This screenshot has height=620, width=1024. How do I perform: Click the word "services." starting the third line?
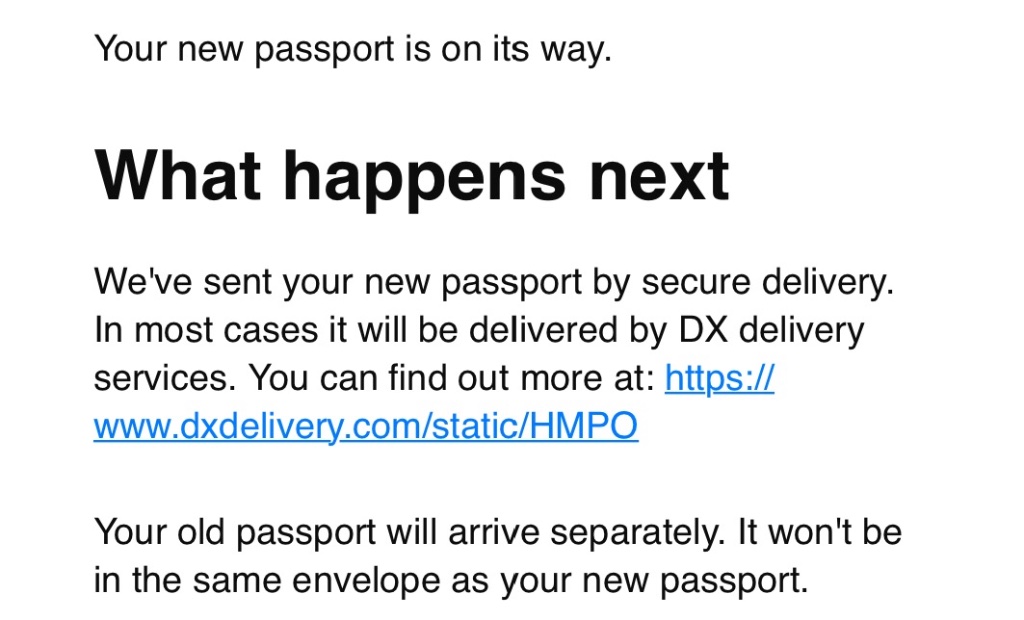166,378
